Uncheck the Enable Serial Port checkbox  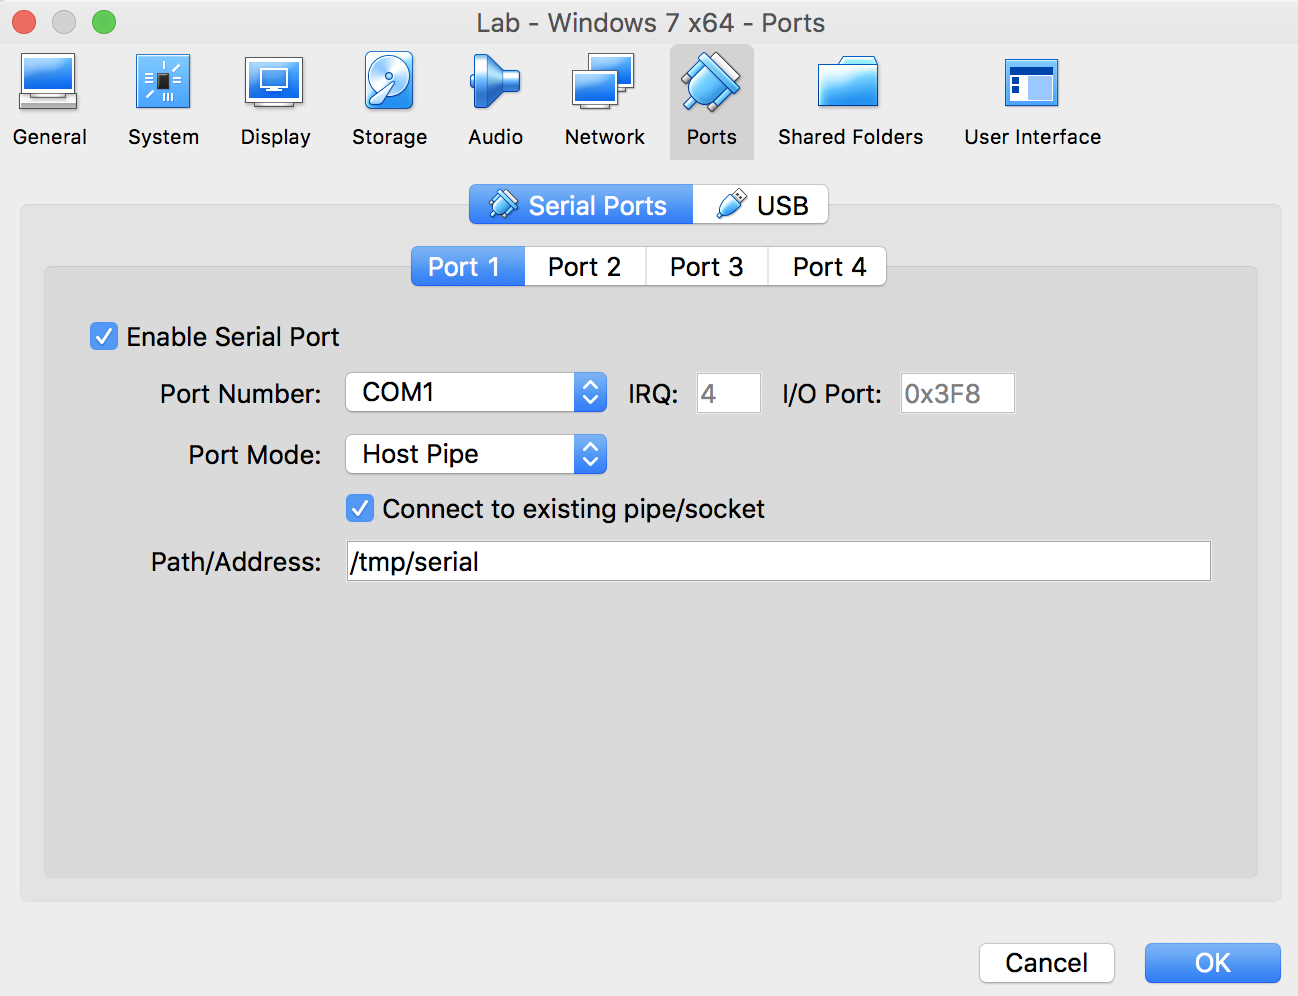click(x=104, y=337)
